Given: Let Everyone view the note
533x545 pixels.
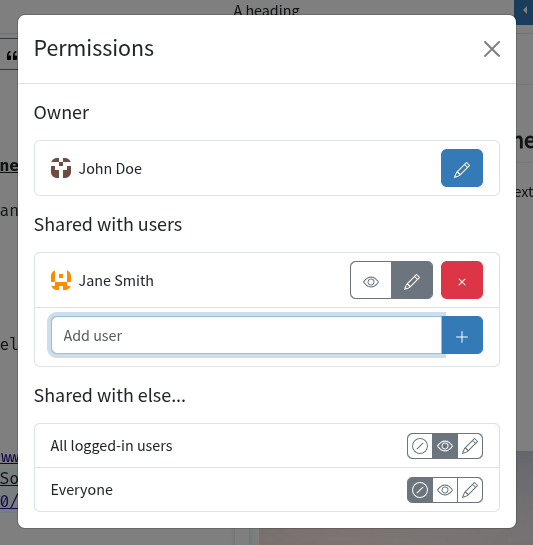Looking at the screenshot, I should [445, 490].
